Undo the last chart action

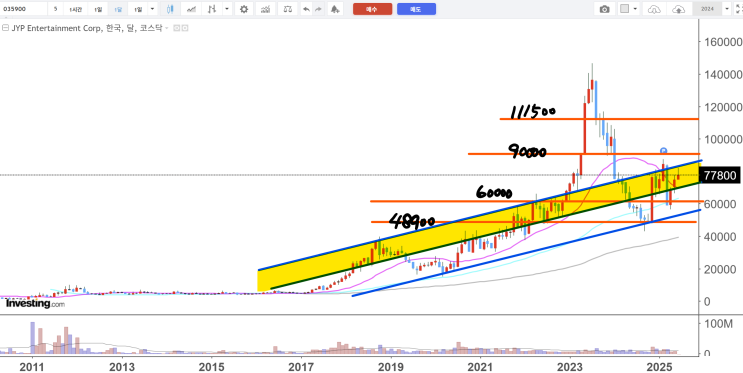click(x=307, y=9)
